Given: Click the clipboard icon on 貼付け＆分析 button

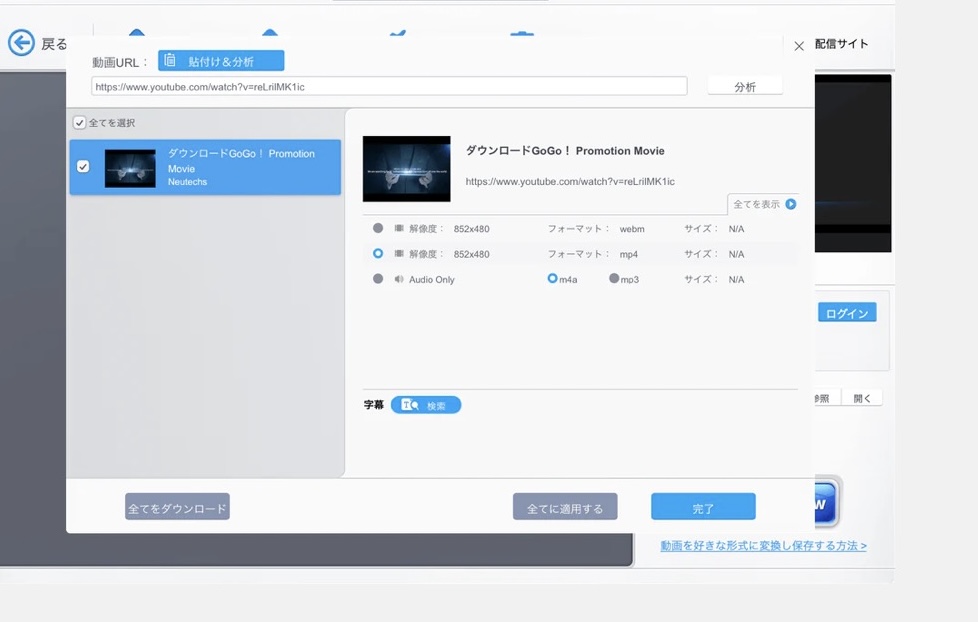Looking at the screenshot, I should pyautogui.click(x=170, y=60).
